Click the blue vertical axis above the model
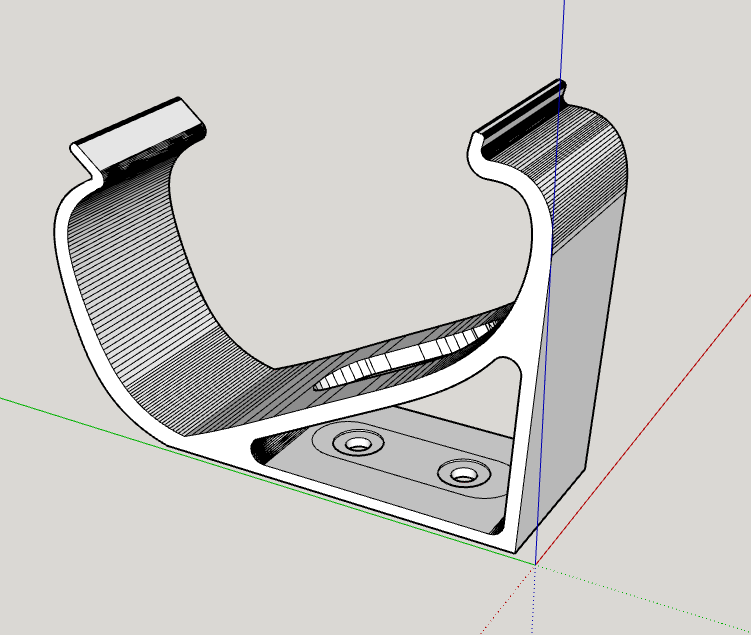The width and height of the screenshot is (751, 635). 562,41
